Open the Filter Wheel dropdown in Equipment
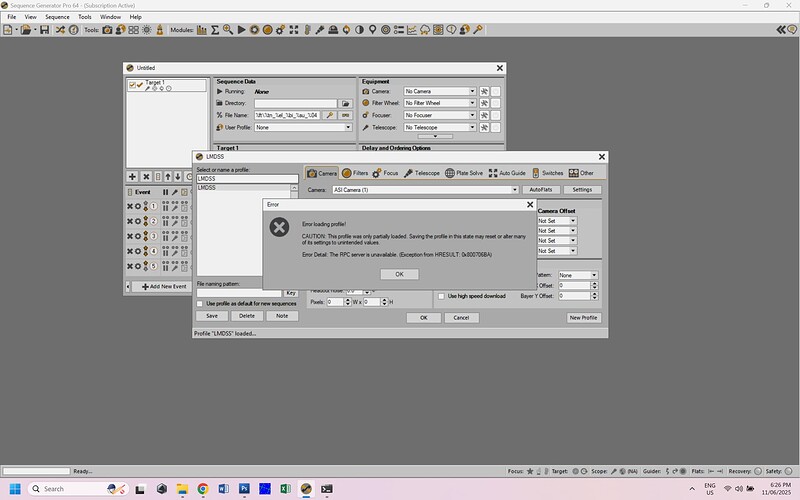Viewport: 800px width, 500px height. (x=472, y=103)
